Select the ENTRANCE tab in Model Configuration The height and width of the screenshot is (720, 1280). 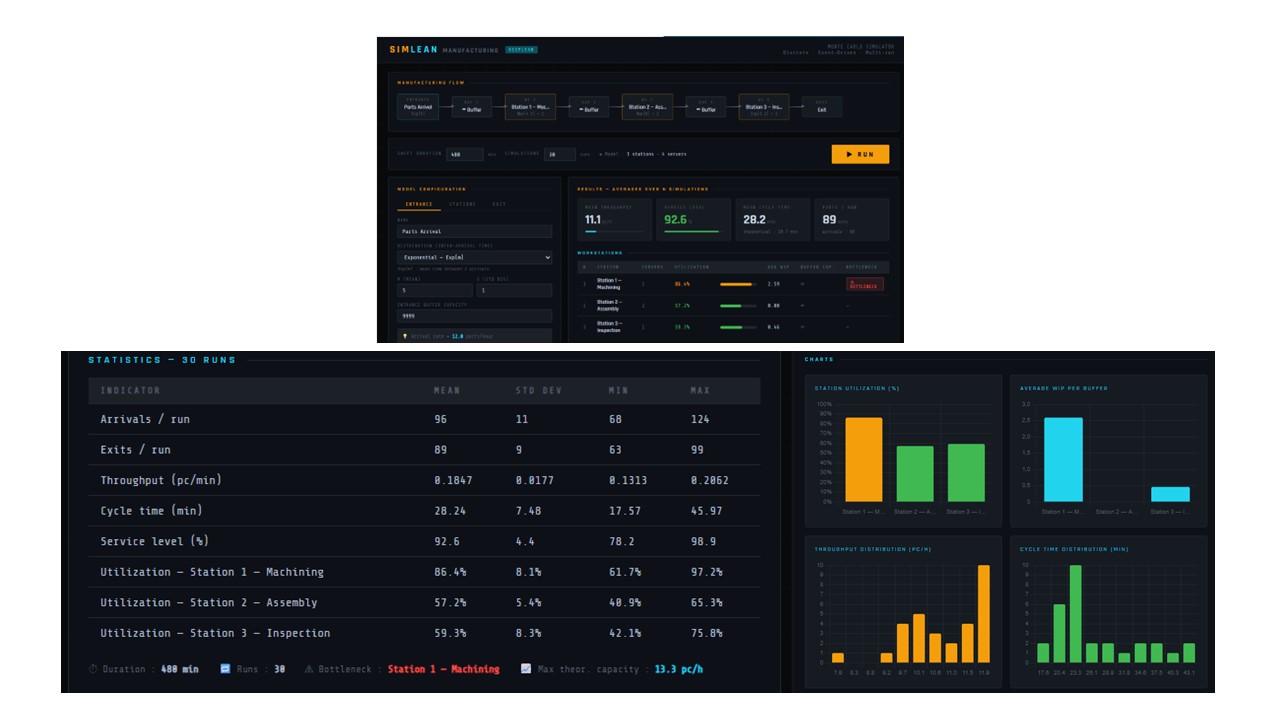click(420, 204)
